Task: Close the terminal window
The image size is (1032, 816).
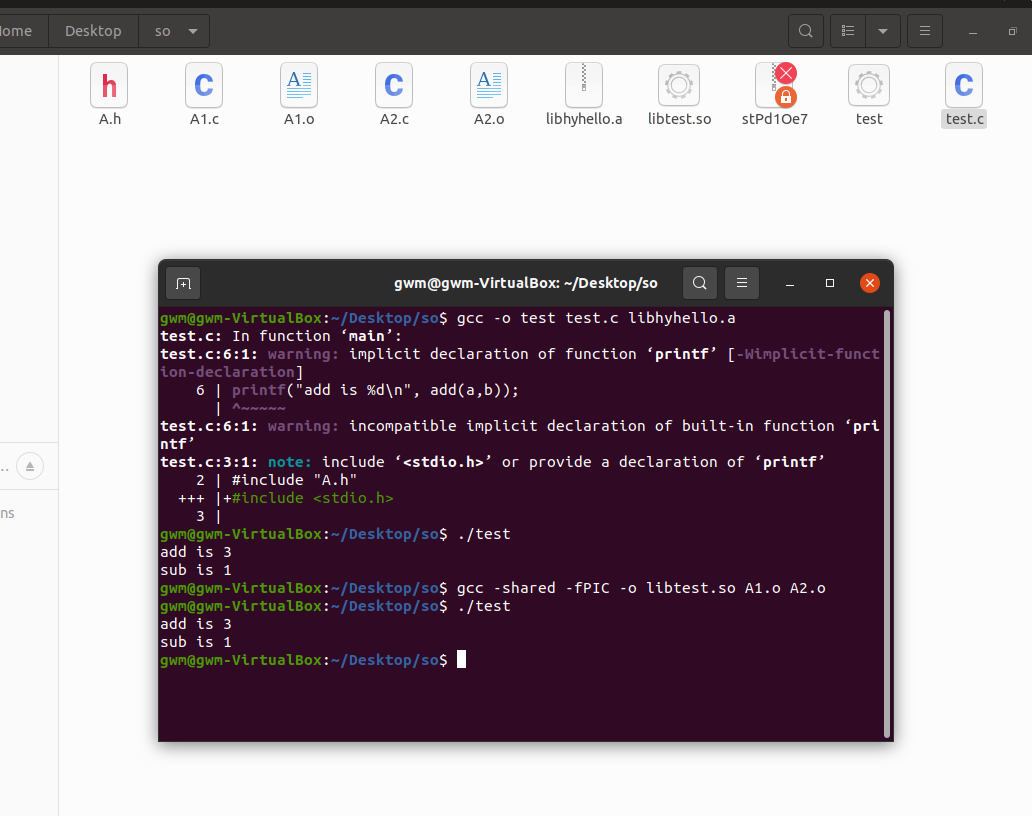Action: pyautogui.click(x=870, y=283)
